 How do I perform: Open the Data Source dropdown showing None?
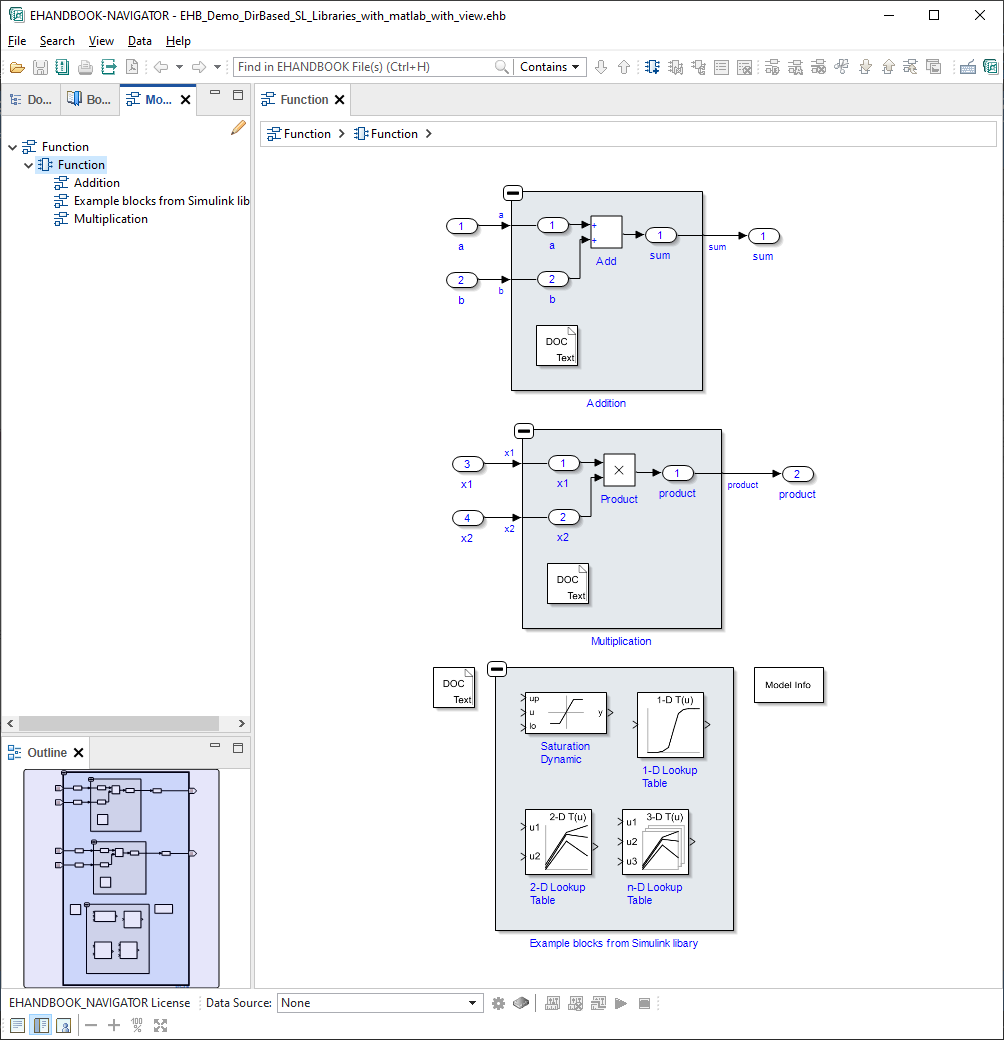coord(380,1002)
